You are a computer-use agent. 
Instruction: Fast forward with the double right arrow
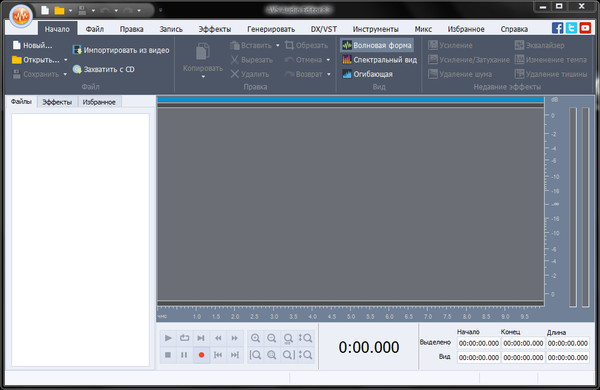click(235, 338)
